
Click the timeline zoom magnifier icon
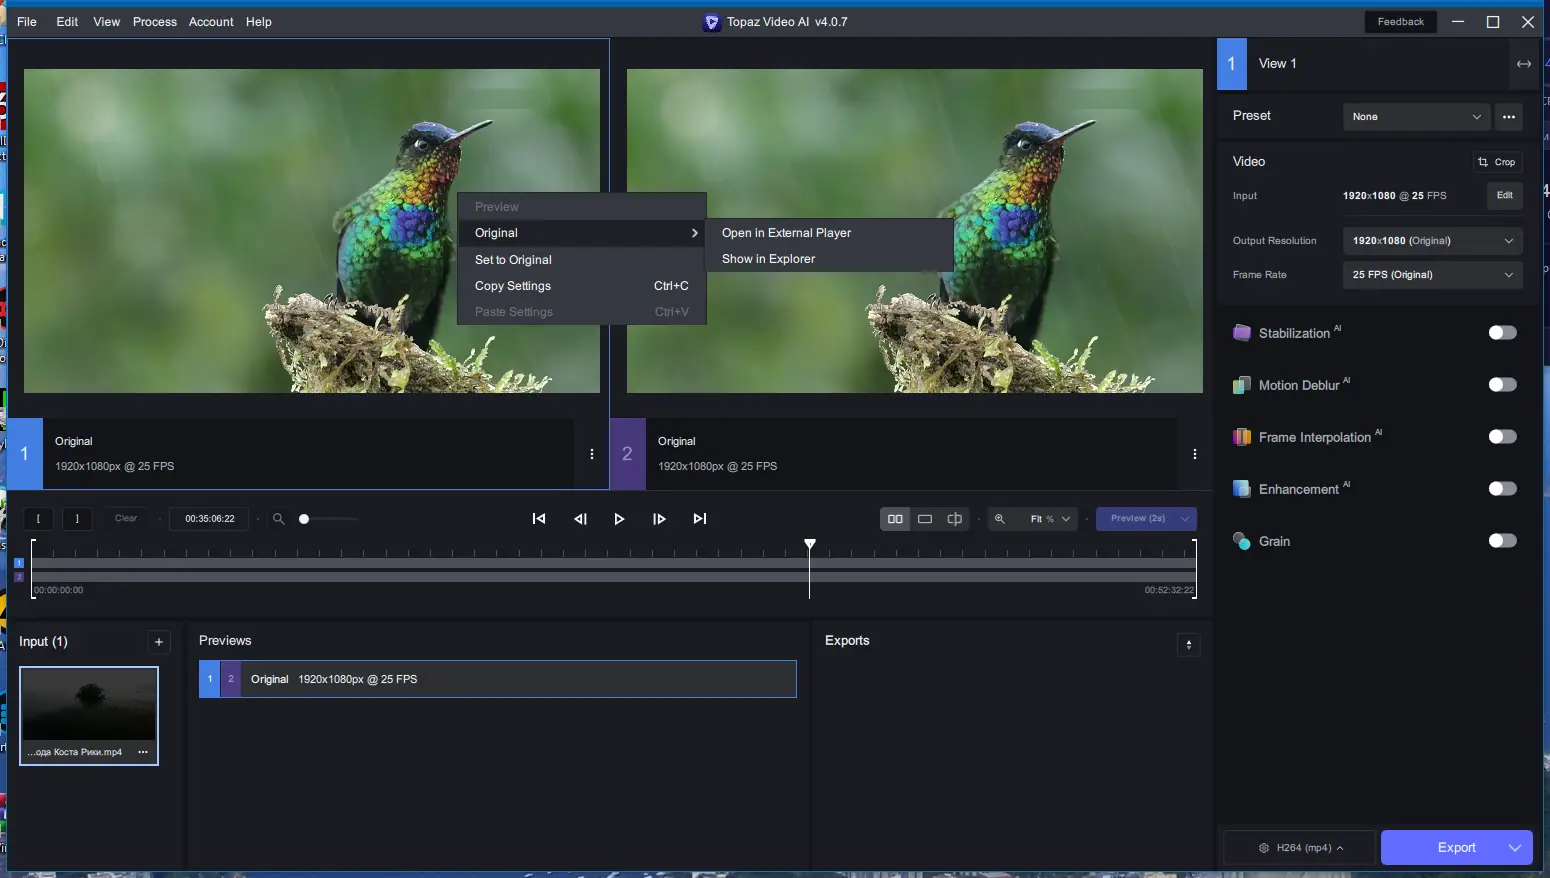pyautogui.click(x=279, y=519)
